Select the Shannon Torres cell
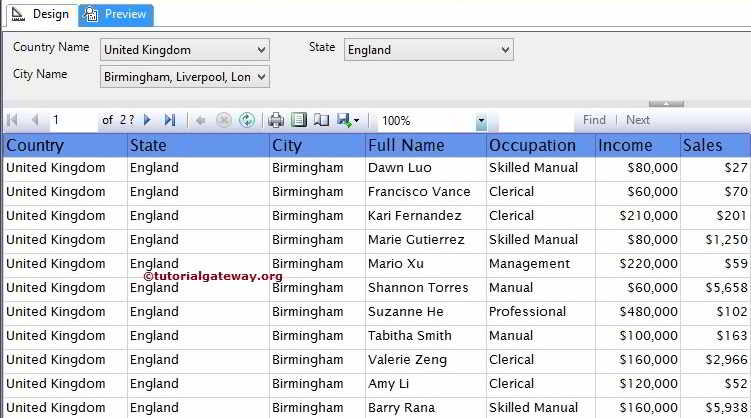 (426, 288)
